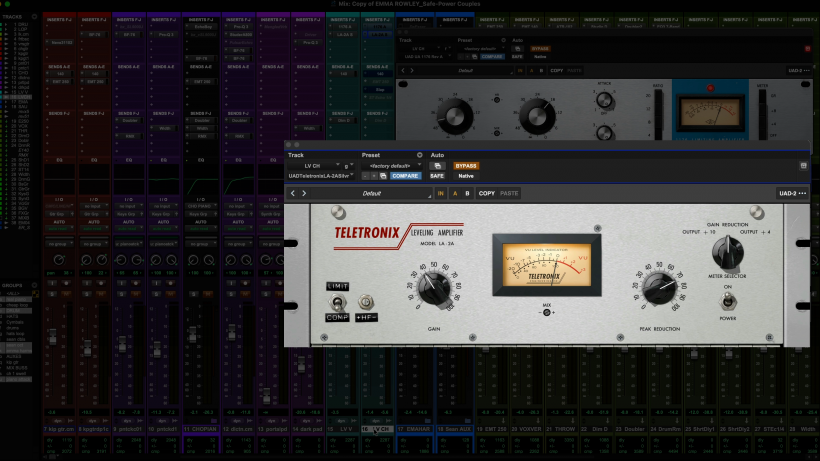The width and height of the screenshot is (820, 461).
Task: Click the Meter Selector knob on LA-2A
Action: pyautogui.click(x=727, y=252)
